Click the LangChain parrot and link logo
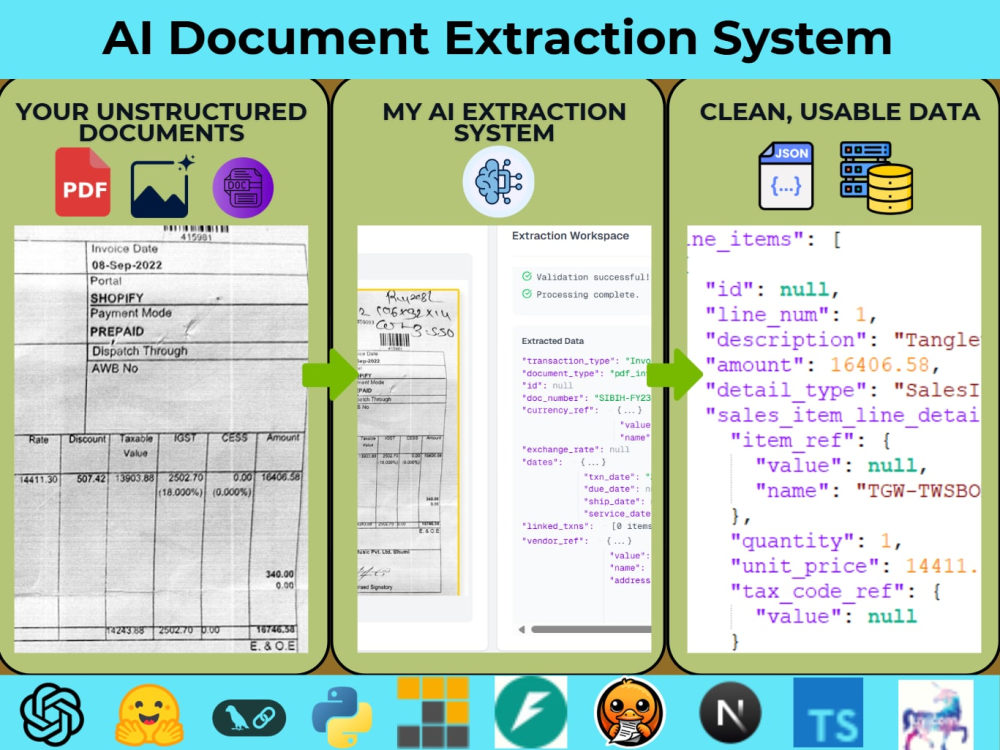Viewport: 1000px width, 750px height. pos(249,718)
